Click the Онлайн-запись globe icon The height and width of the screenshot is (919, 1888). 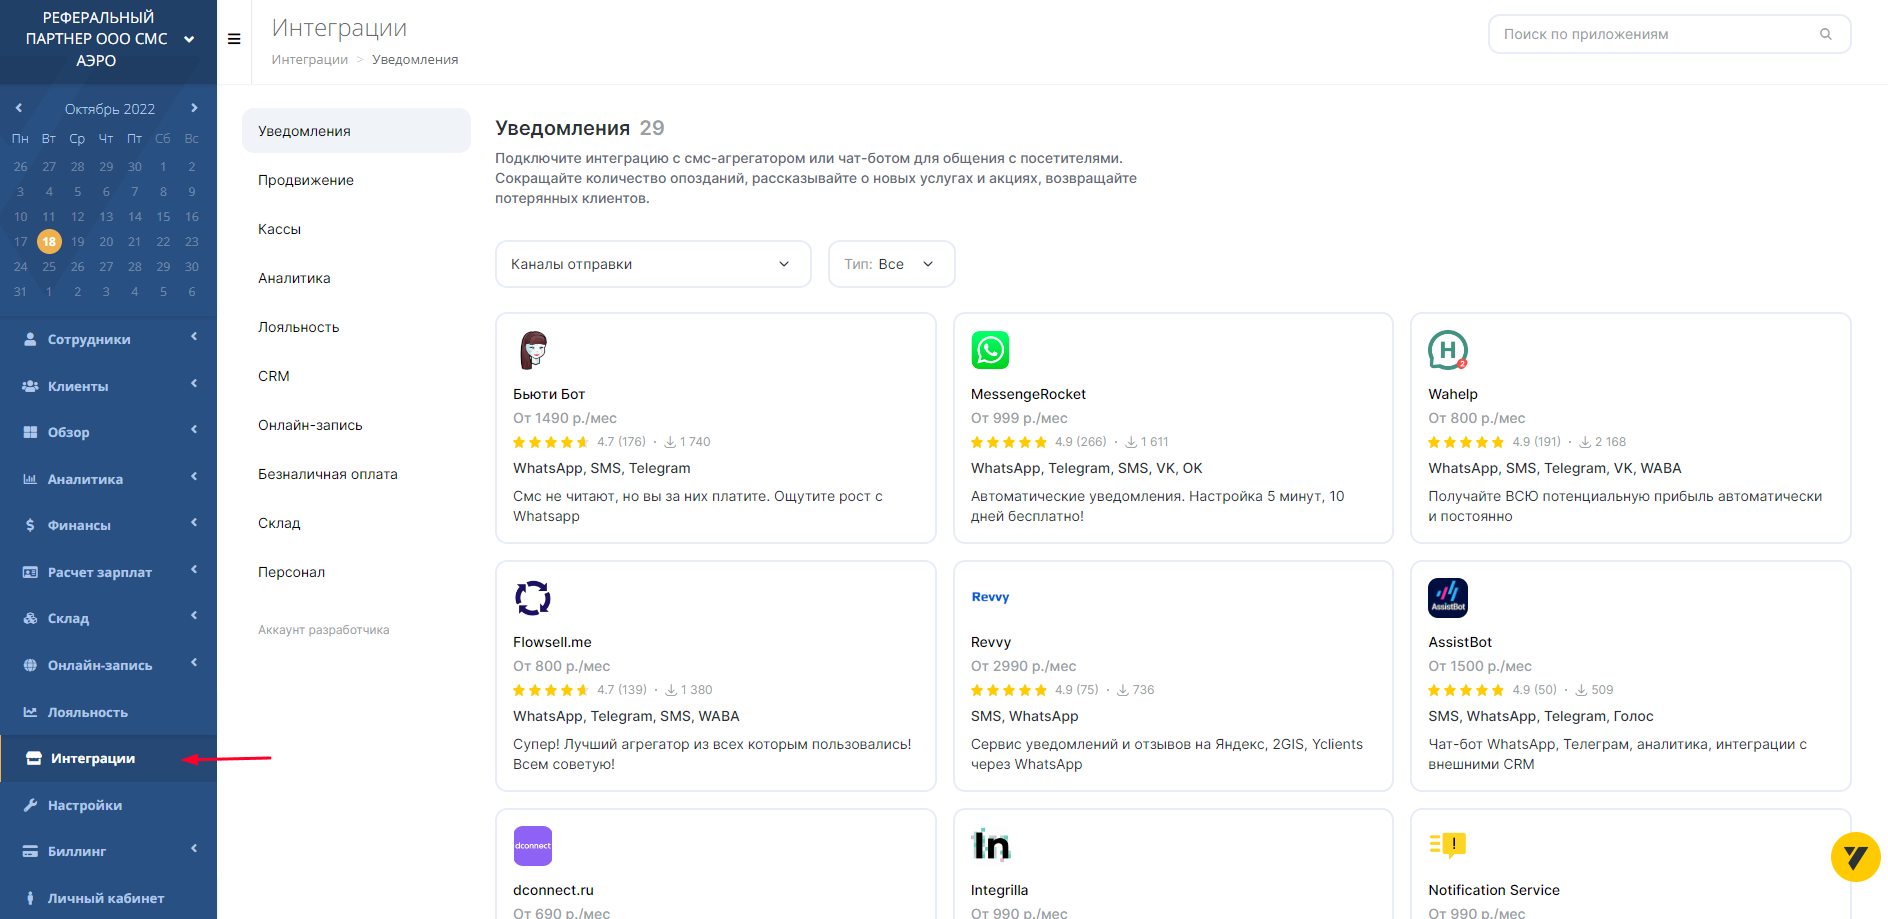(30, 665)
